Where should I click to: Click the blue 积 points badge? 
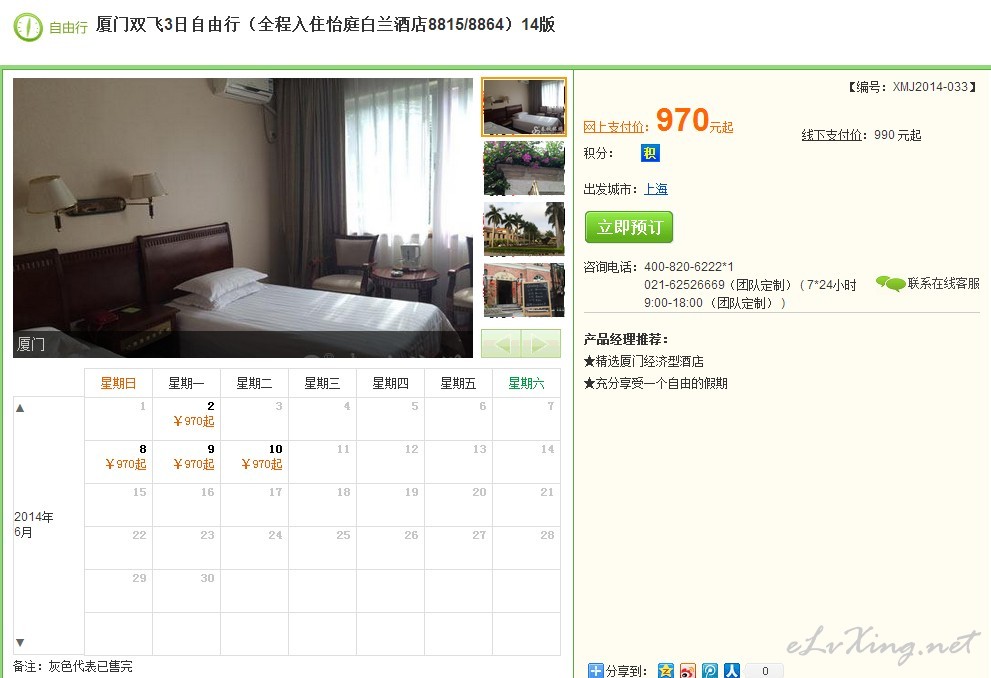click(650, 153)
